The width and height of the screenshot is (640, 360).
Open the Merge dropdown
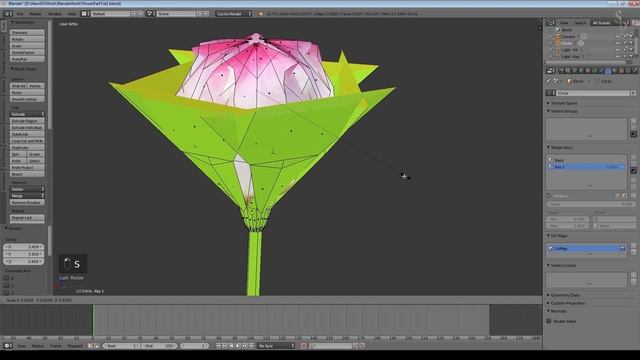coord(27,196)
